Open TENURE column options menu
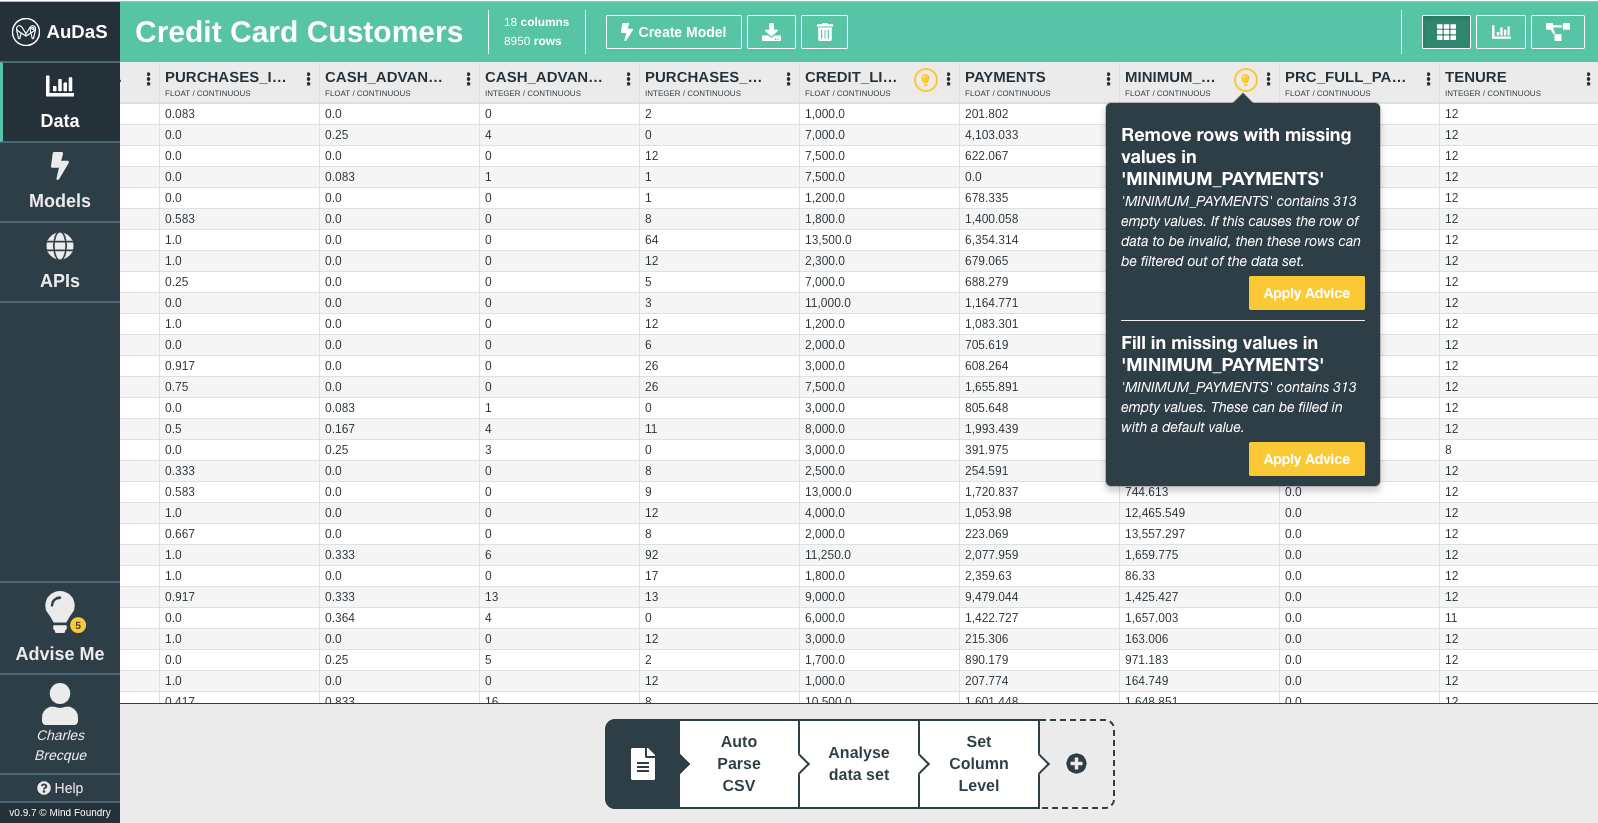This screenshot has width=1598, height=823. pyautogui.click(x=1588, y=79)
